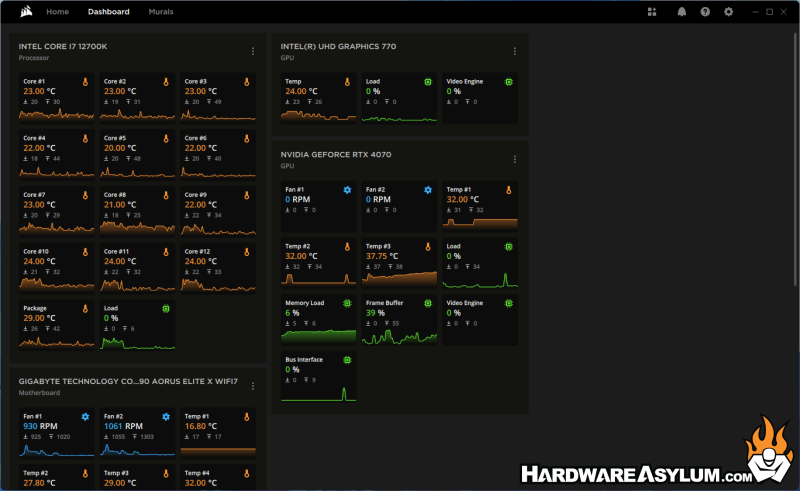The width and height of the screenshot is (800, 491).
Task: Click the Intel UHD Load chip icon
Action: (x=427, y=81)
